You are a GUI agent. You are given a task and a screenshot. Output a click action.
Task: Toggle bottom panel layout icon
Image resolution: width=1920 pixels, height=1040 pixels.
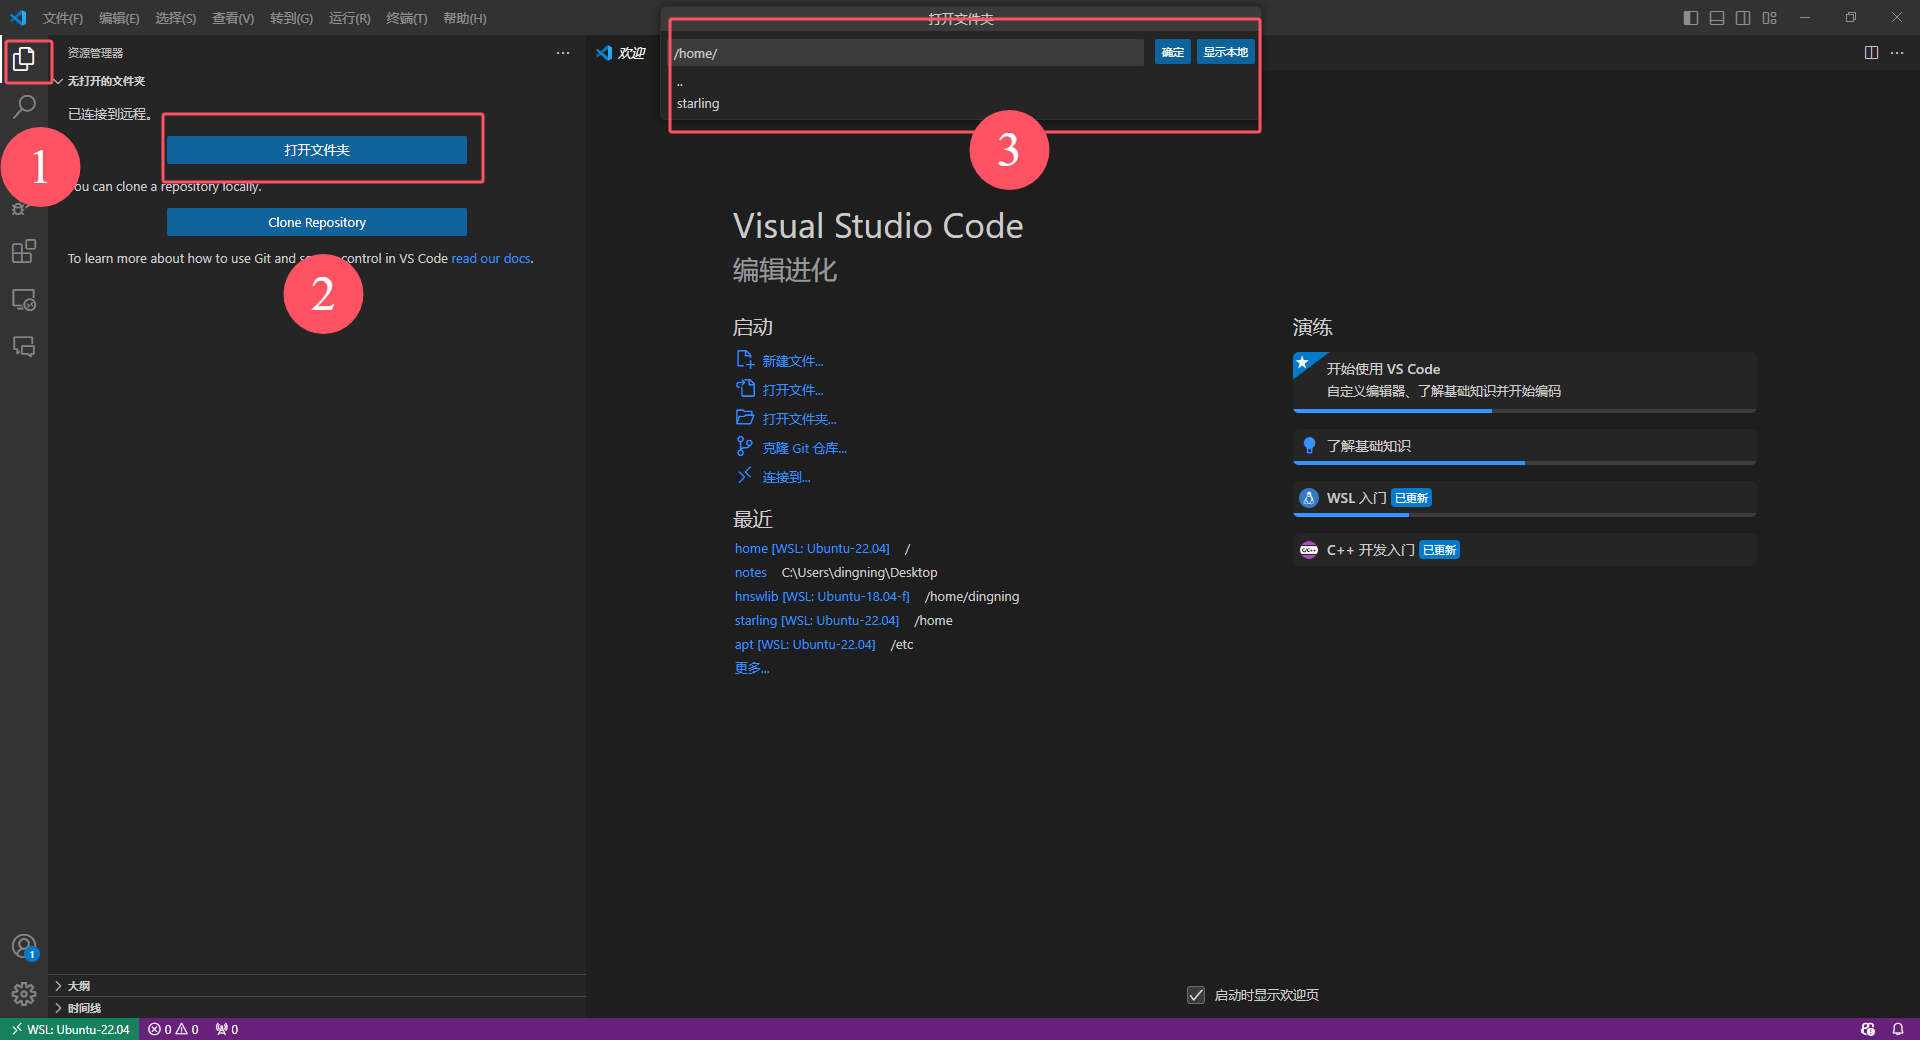pos(1717,18)
